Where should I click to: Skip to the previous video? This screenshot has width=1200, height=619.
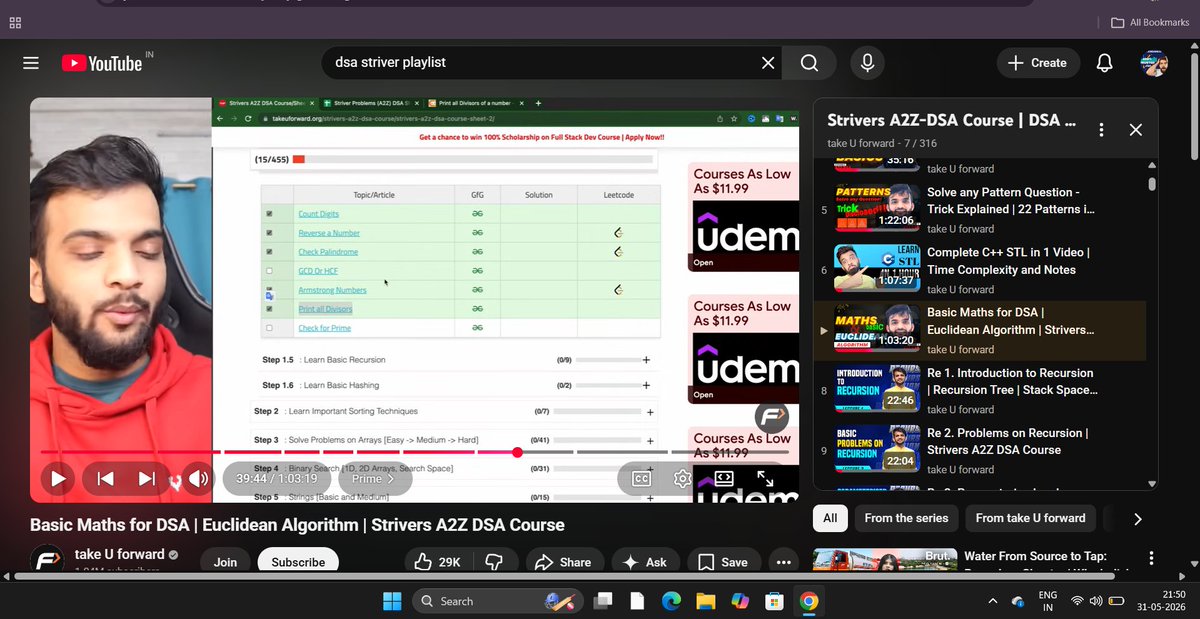coord(105,479)
